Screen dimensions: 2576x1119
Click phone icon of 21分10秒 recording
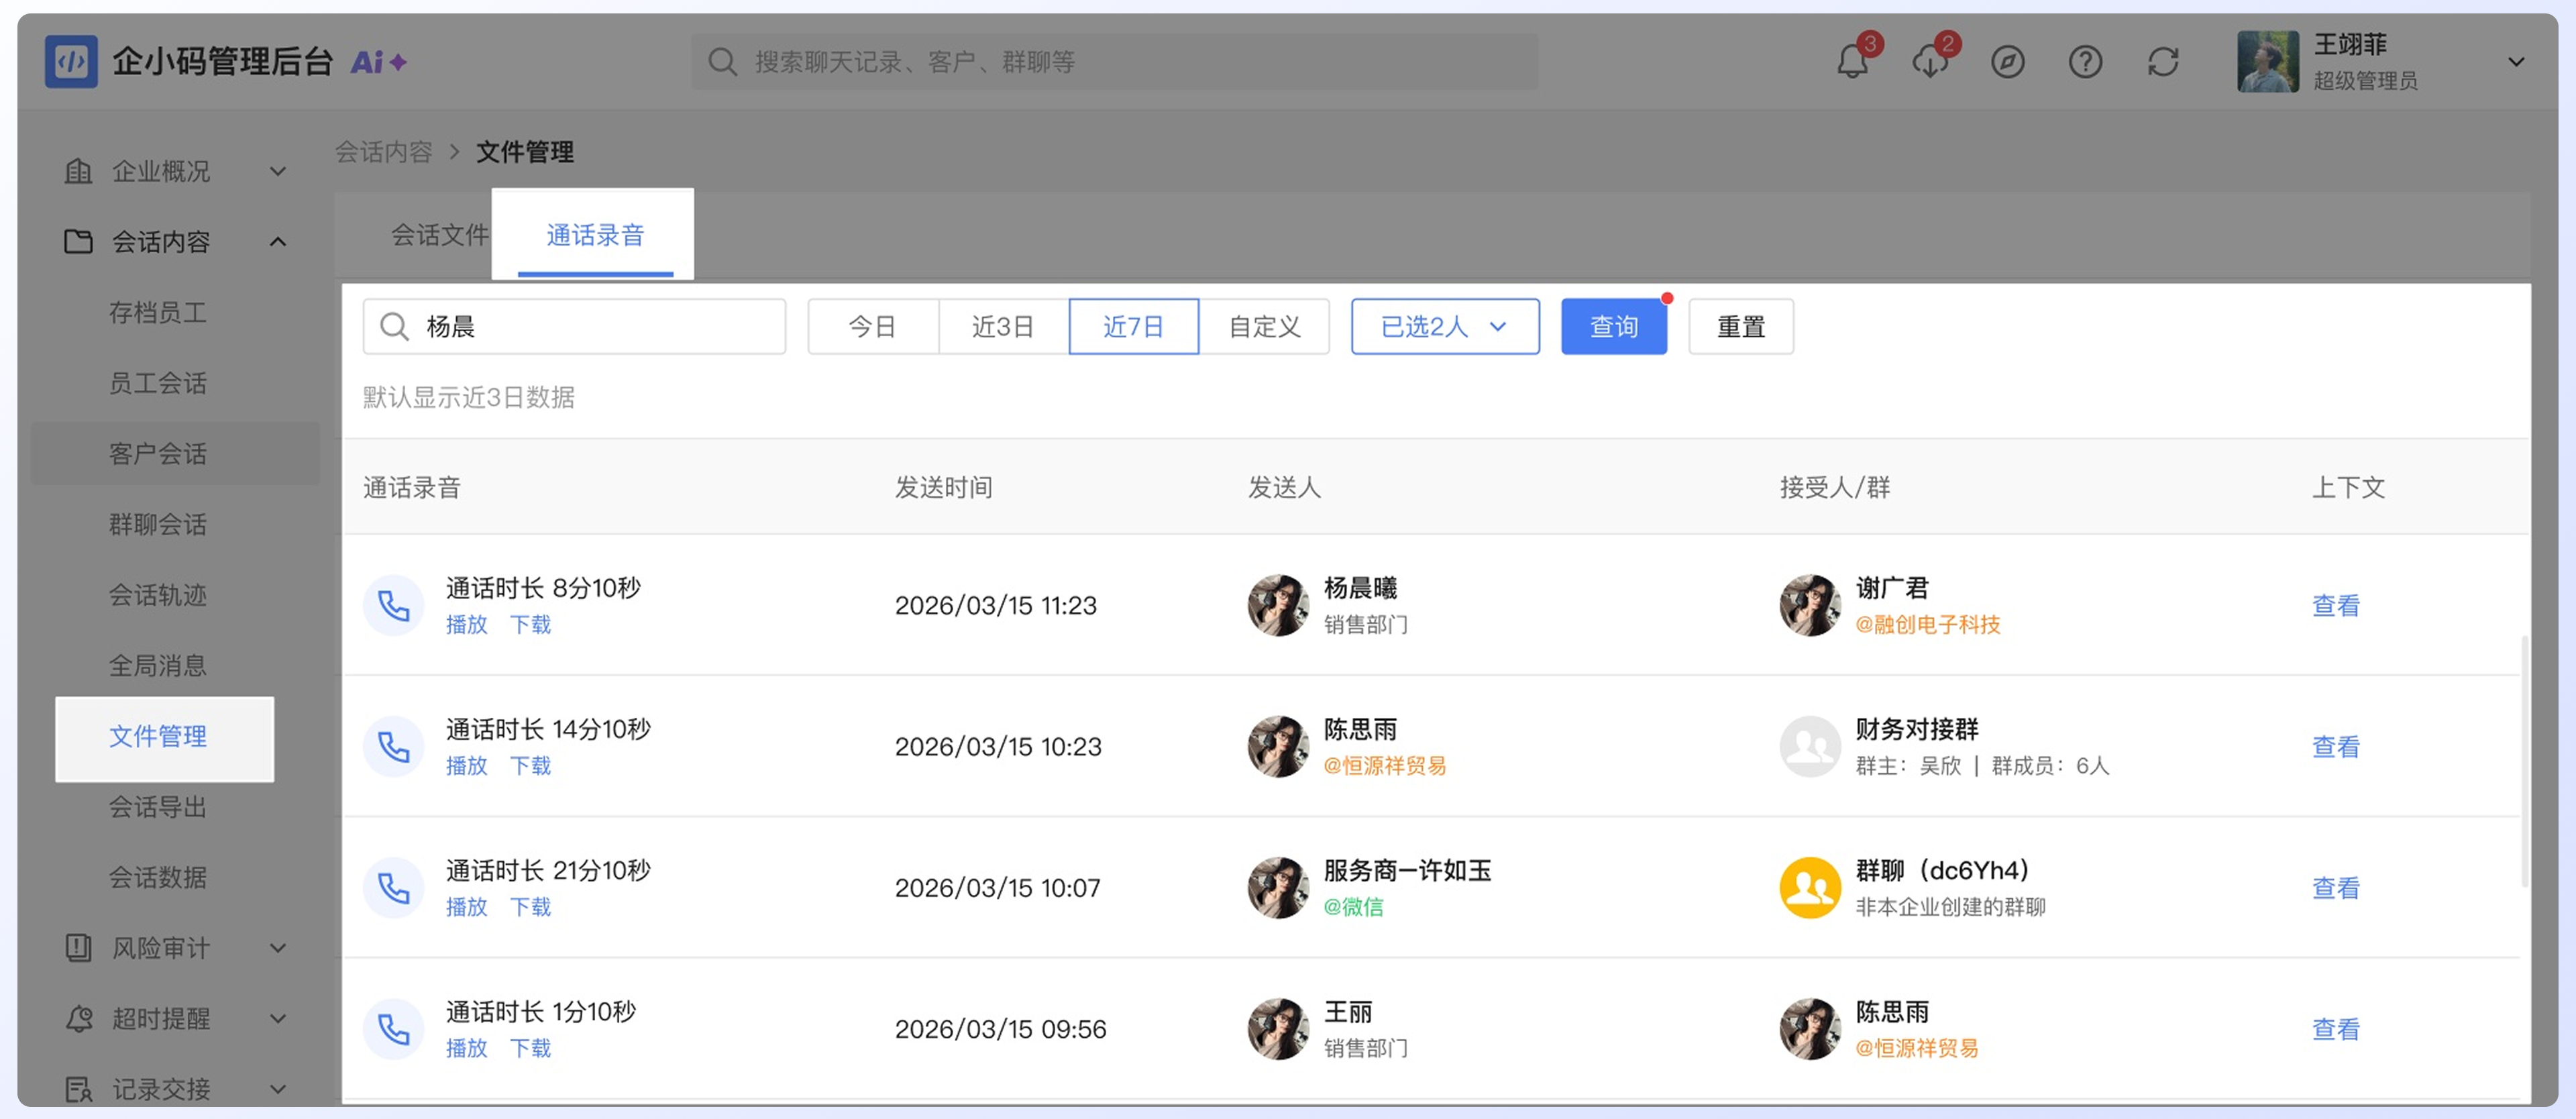394,888
